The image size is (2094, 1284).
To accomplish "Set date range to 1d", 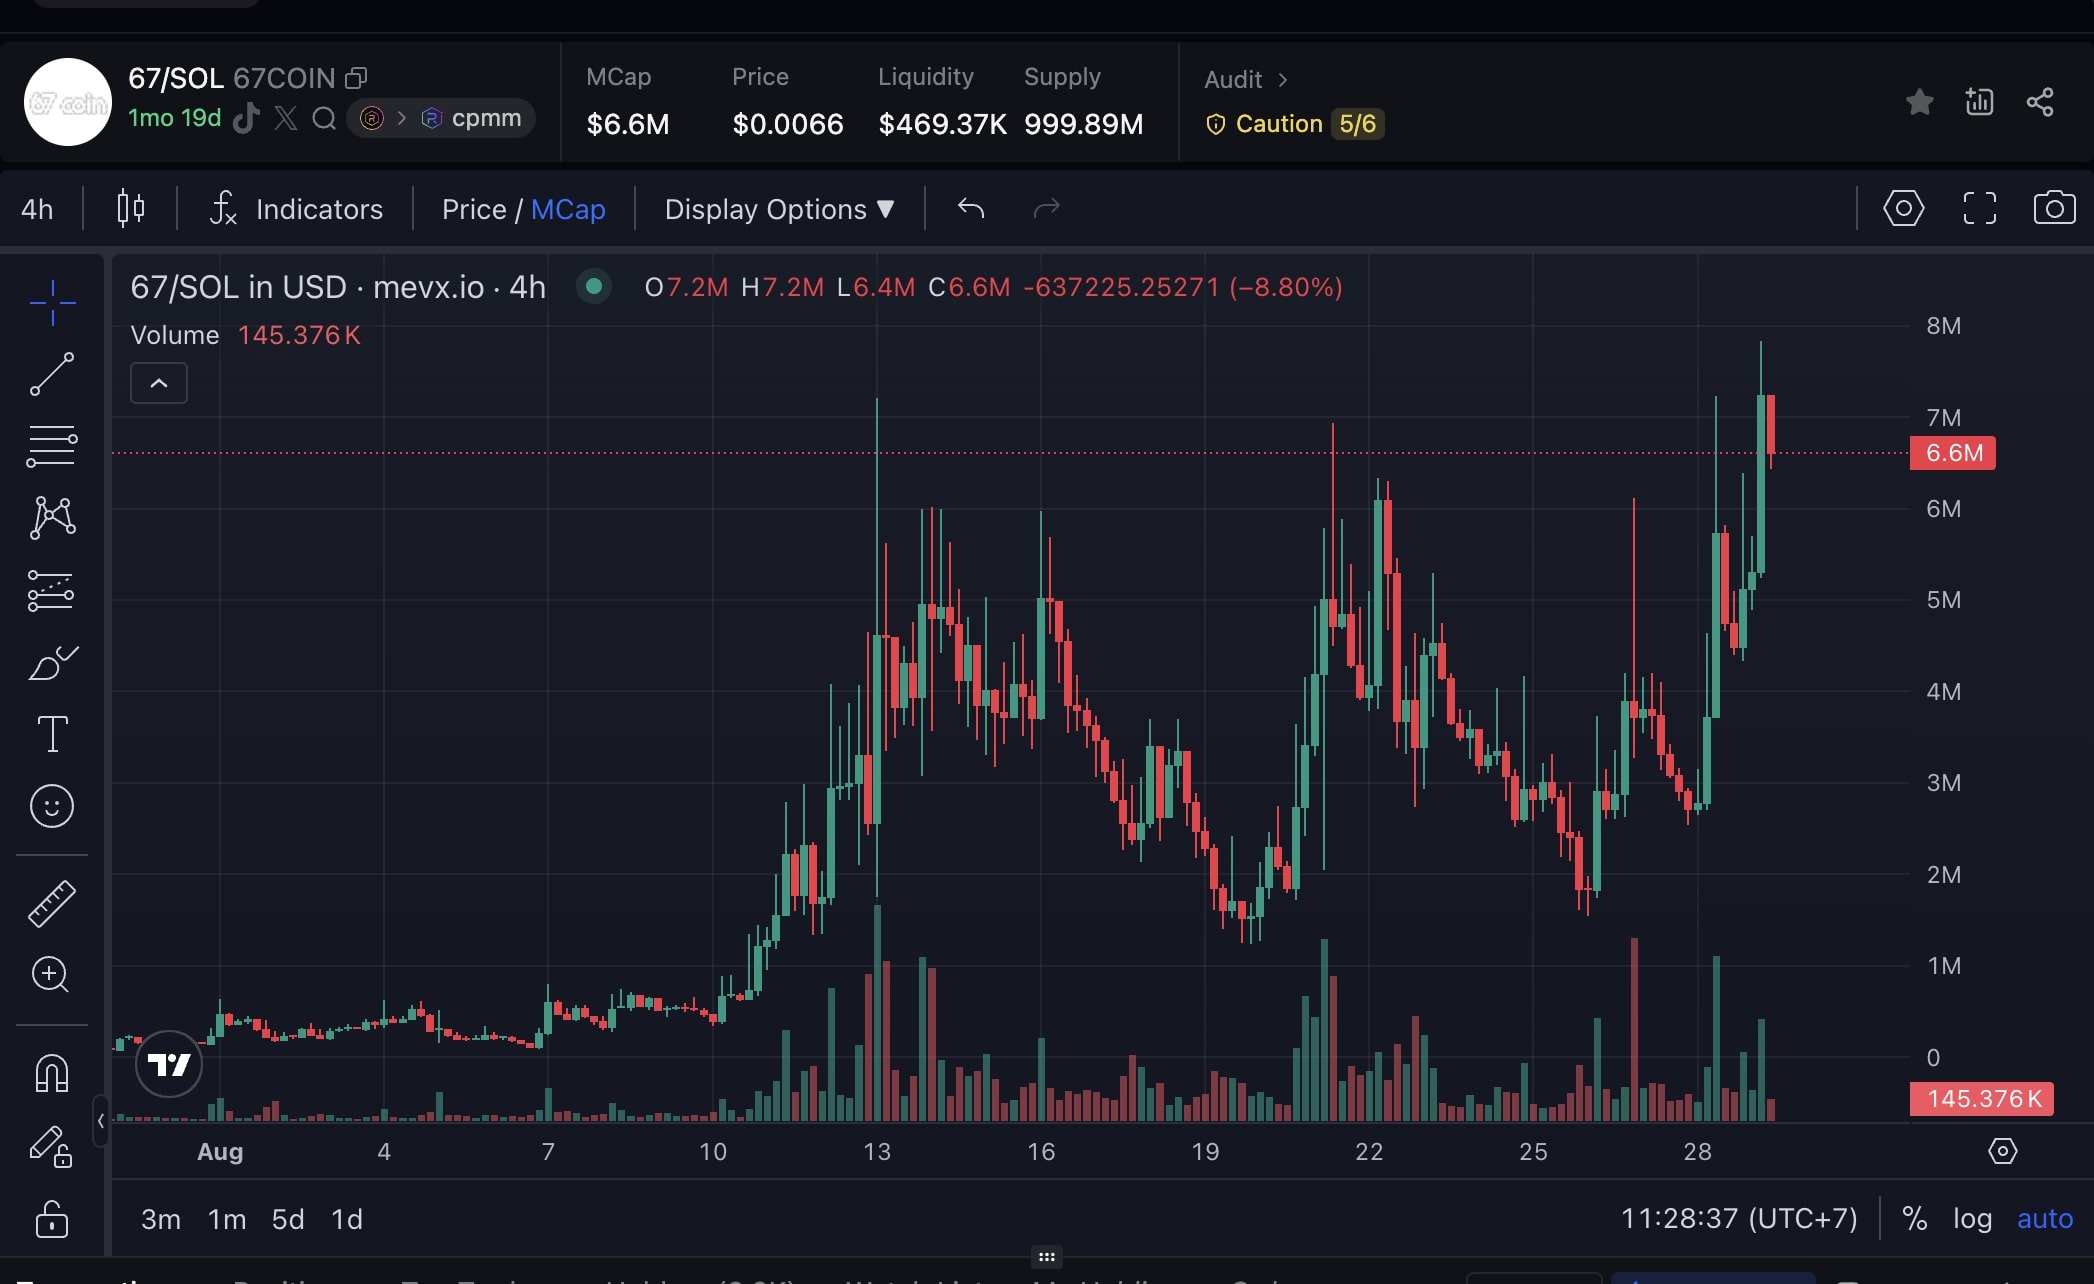I will (x=347, y=1219).
